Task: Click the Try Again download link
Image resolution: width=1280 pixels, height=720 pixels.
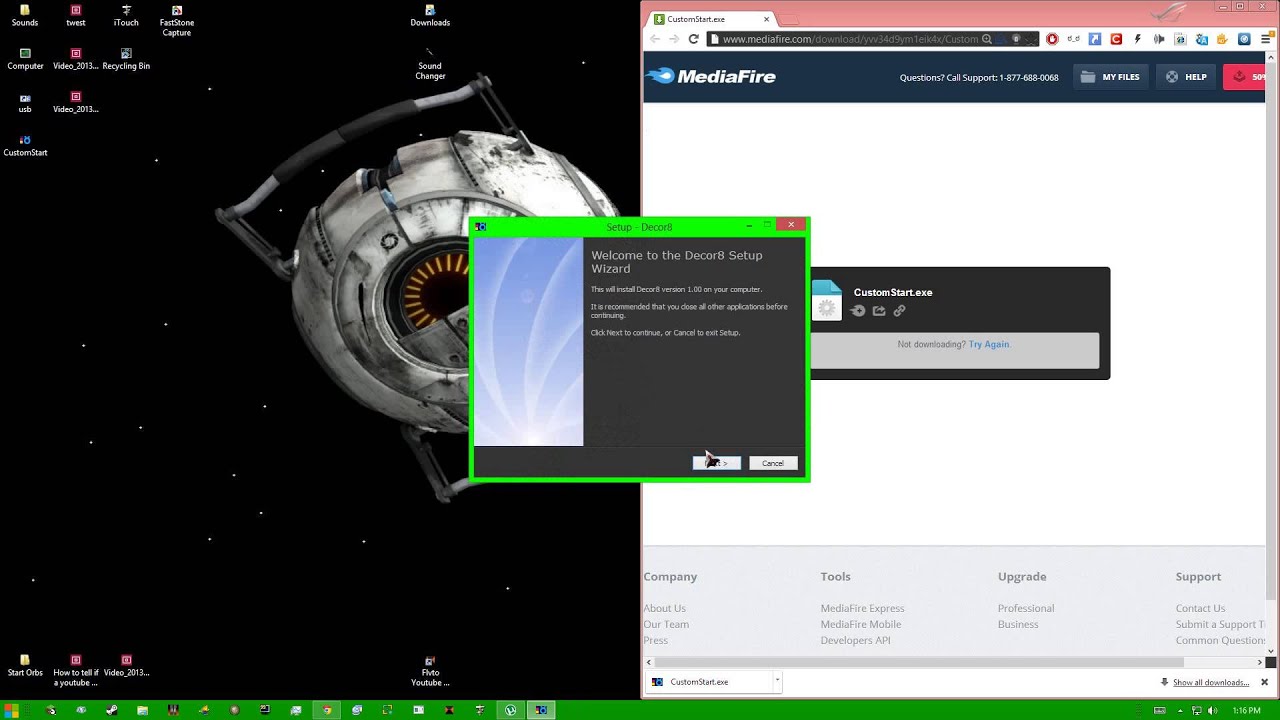Action: tap(989, 344)
